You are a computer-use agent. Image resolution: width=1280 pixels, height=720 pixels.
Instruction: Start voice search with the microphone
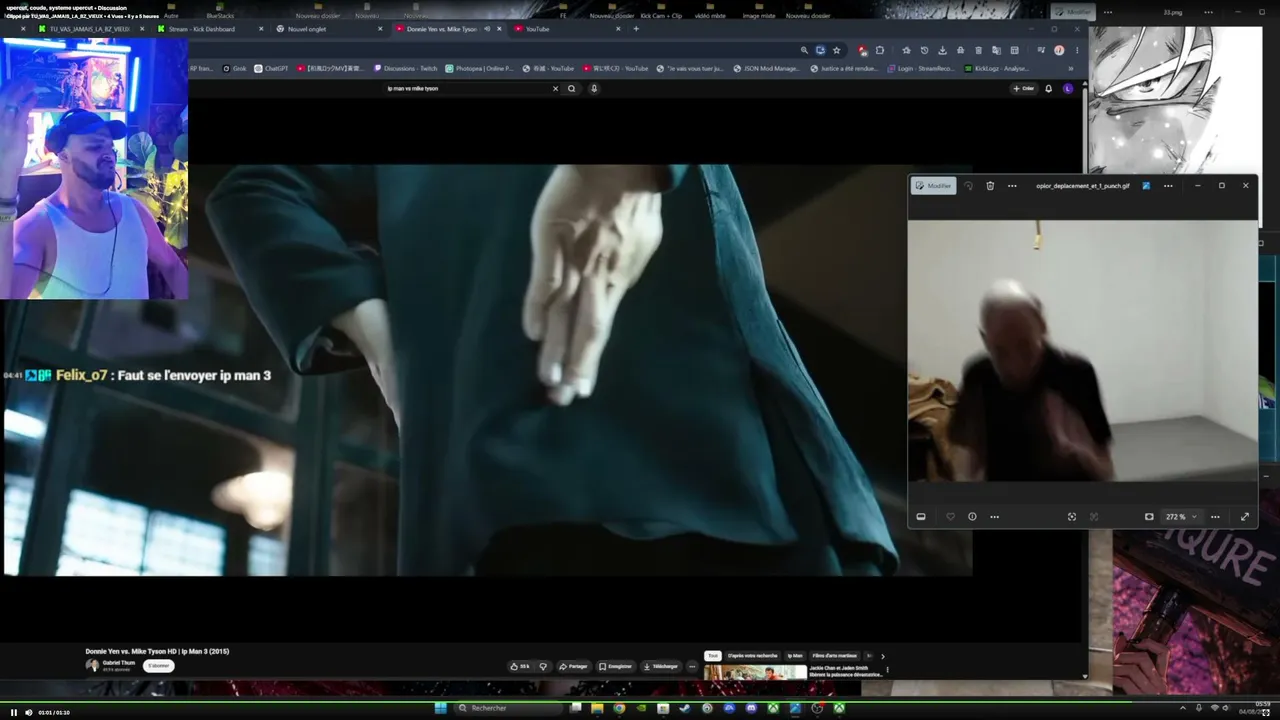pyautogui.click(x=594, y=88)
